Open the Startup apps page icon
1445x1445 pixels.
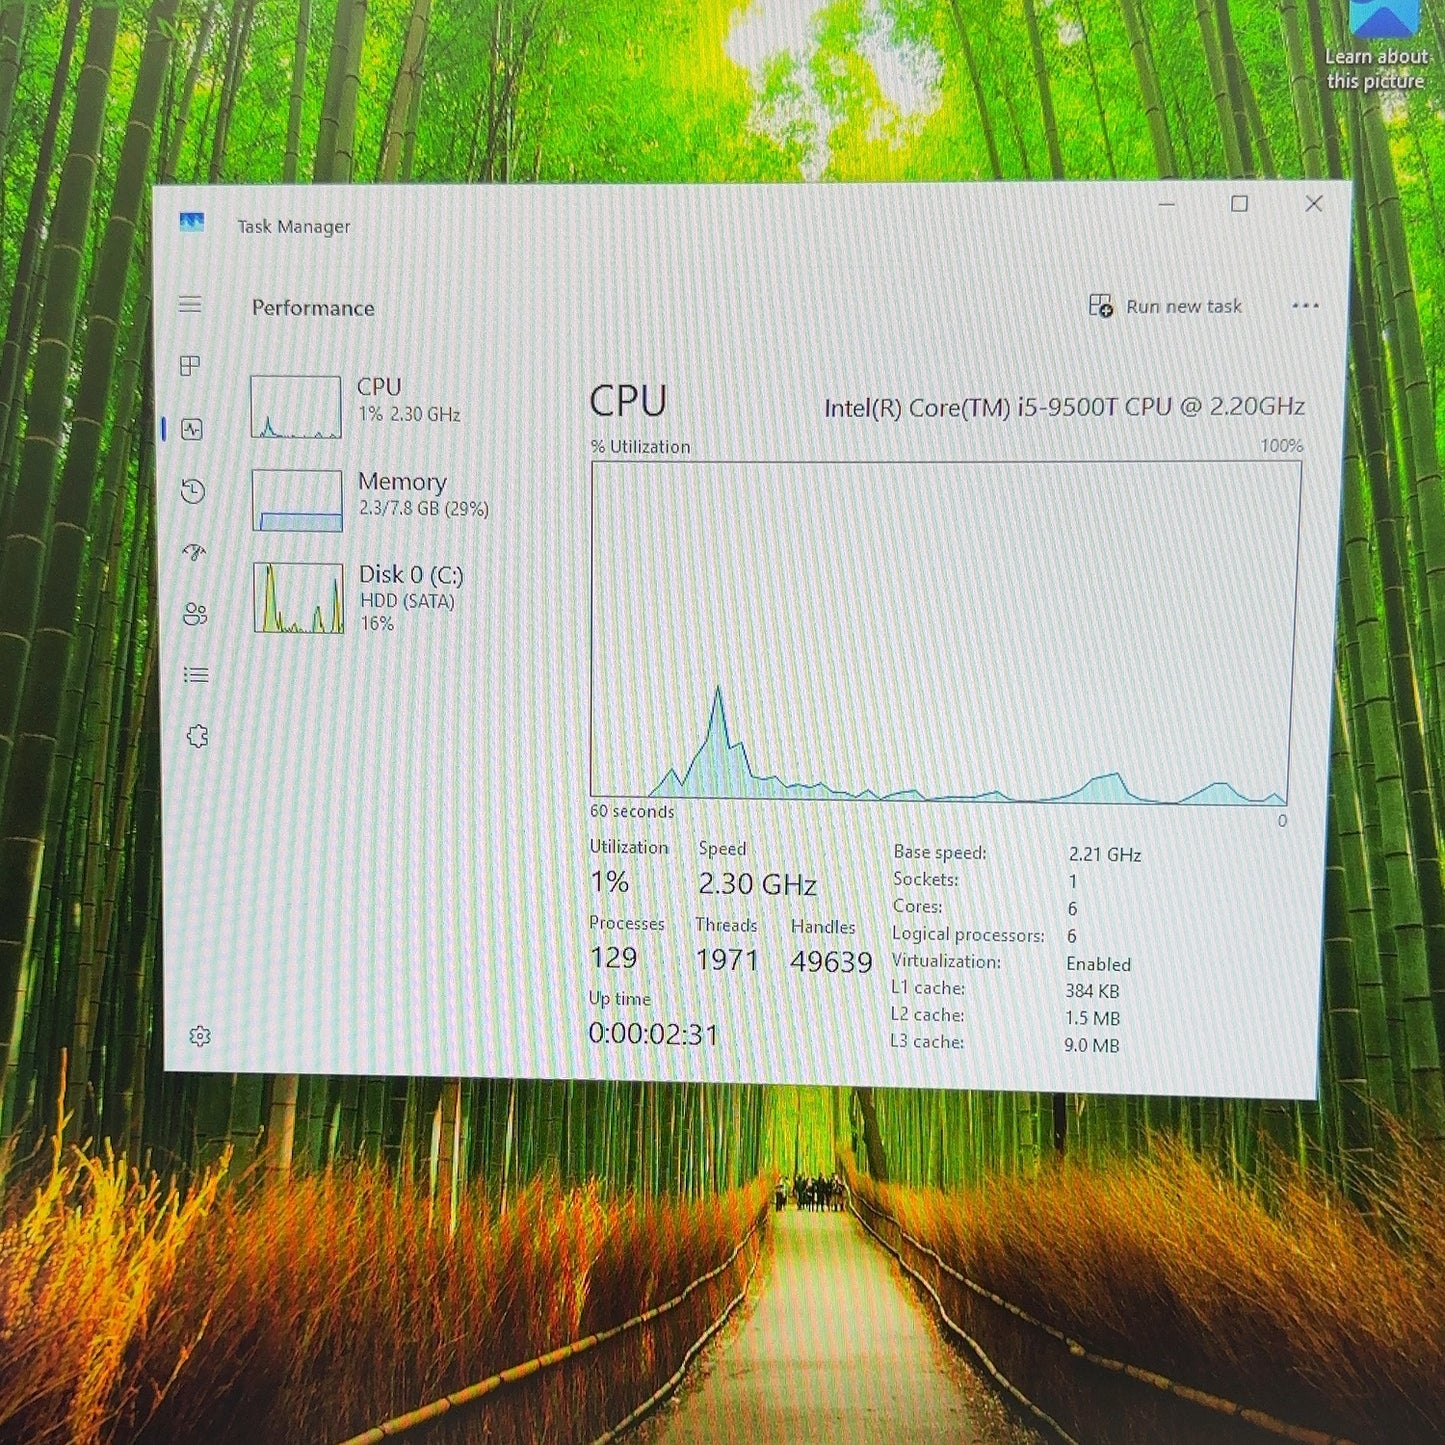click(x=195, y=552)
